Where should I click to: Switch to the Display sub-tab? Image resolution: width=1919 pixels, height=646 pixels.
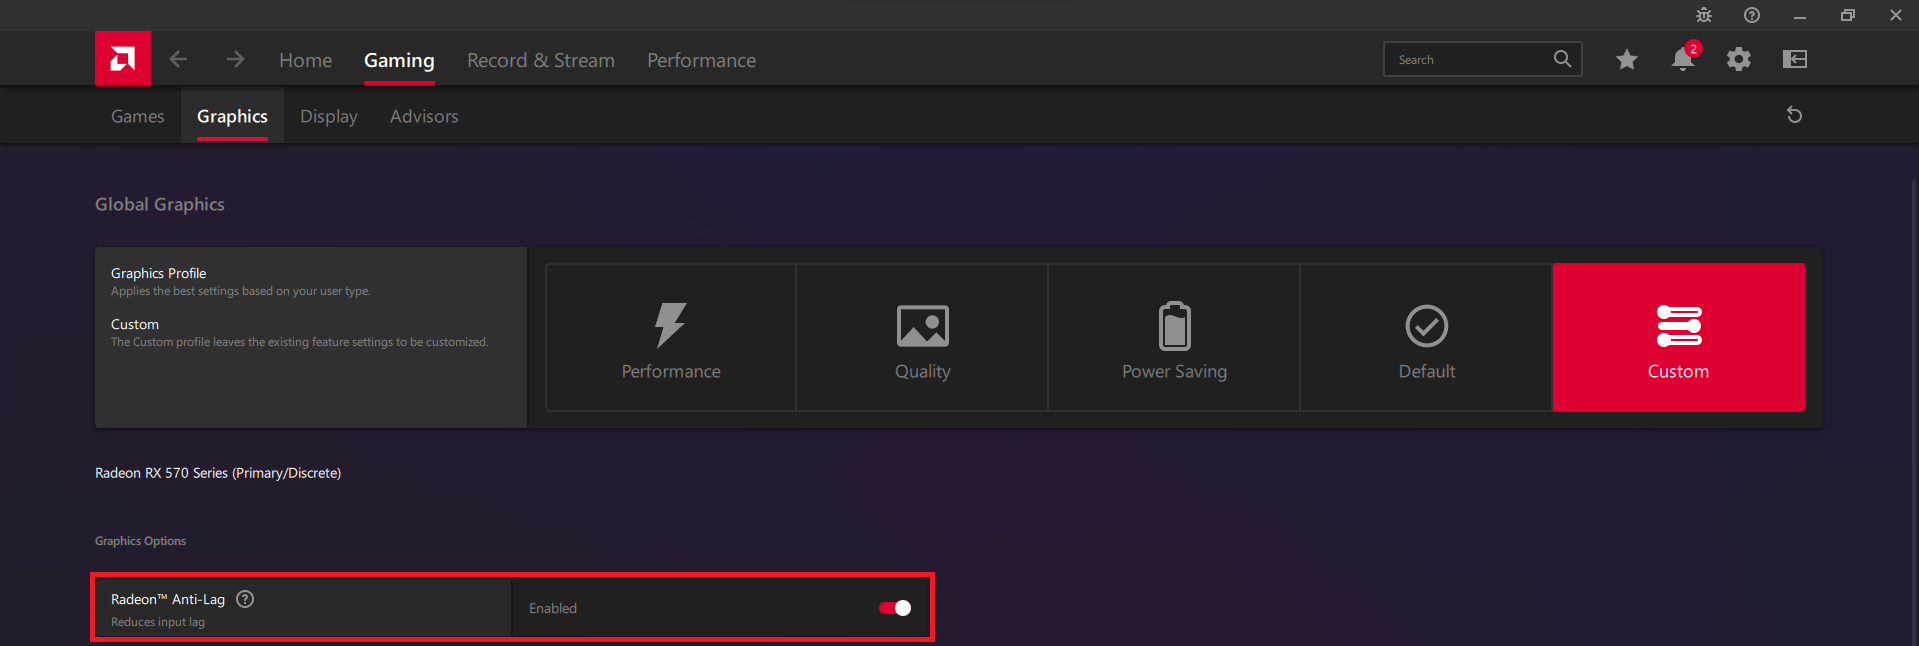(329, 116)
